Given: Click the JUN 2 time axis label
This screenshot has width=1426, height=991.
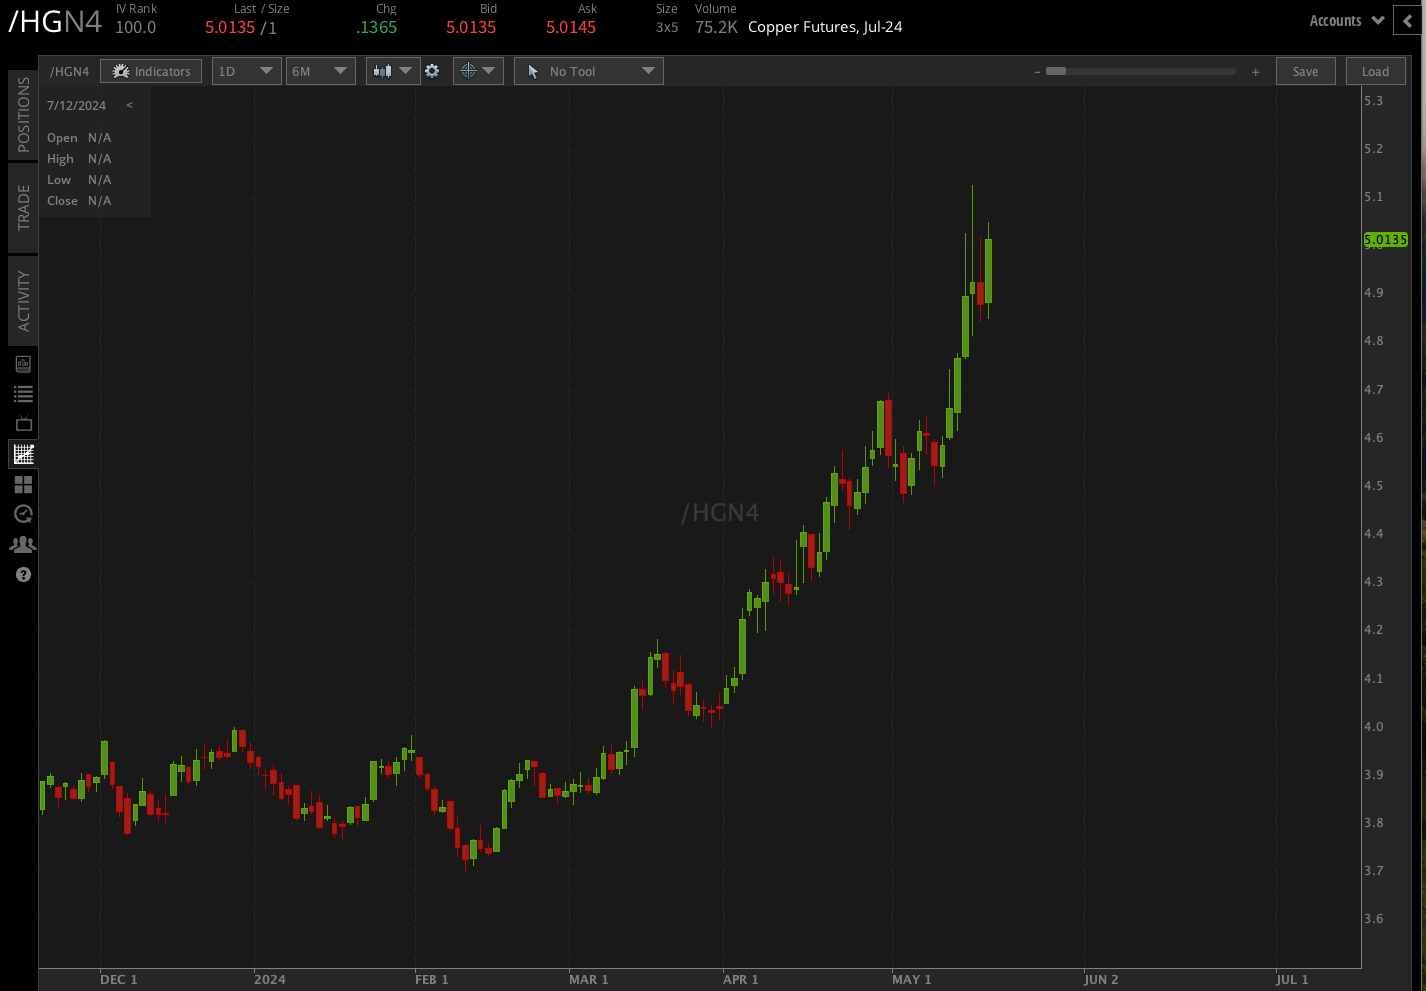Looking at the screenshot, I should tap(1101, 979).
